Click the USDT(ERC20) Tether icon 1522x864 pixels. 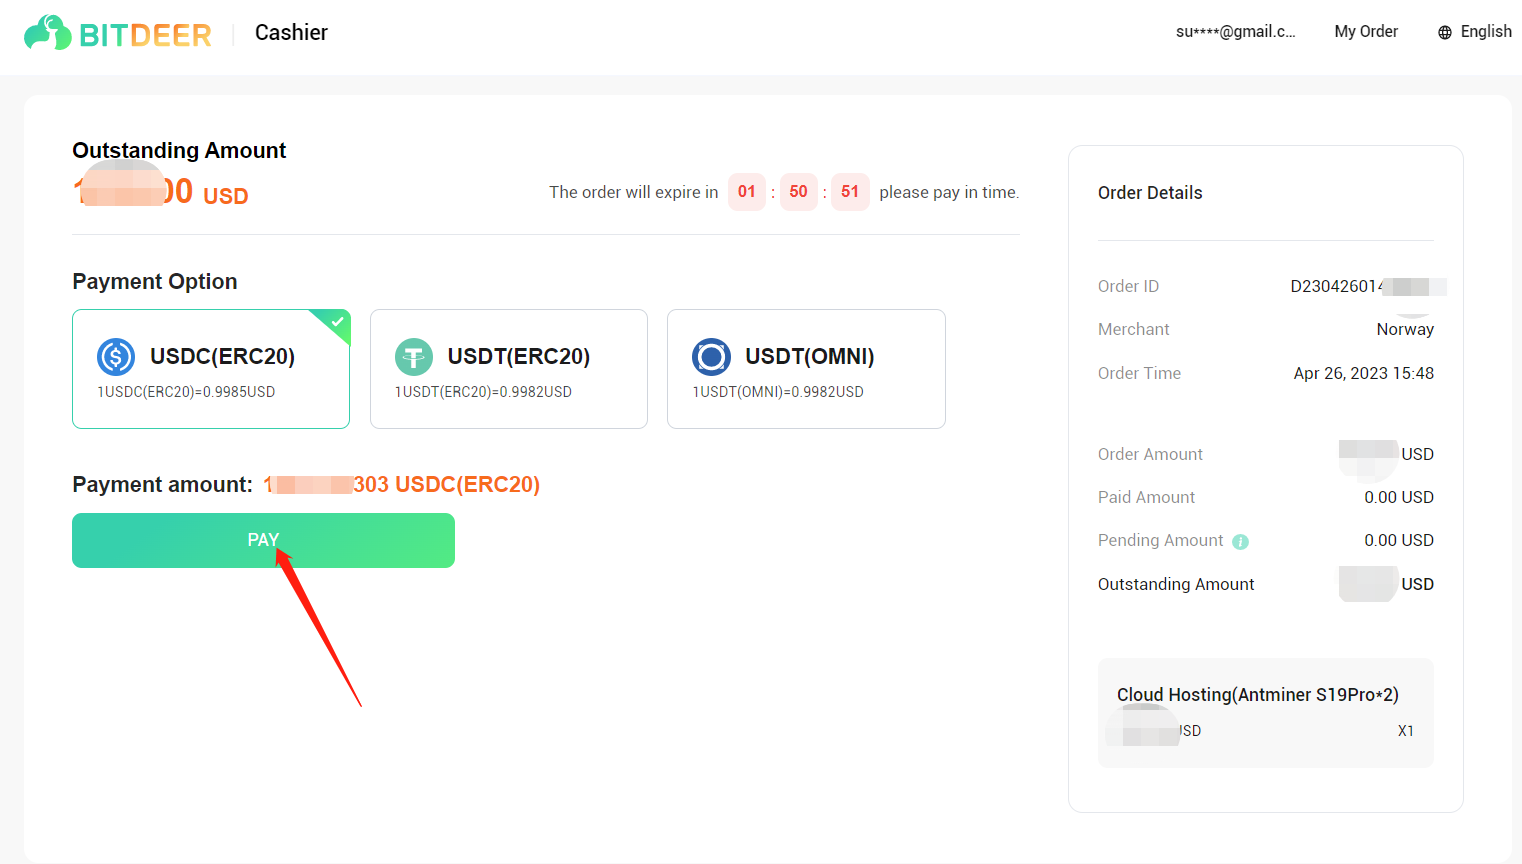tap(414, 357)
